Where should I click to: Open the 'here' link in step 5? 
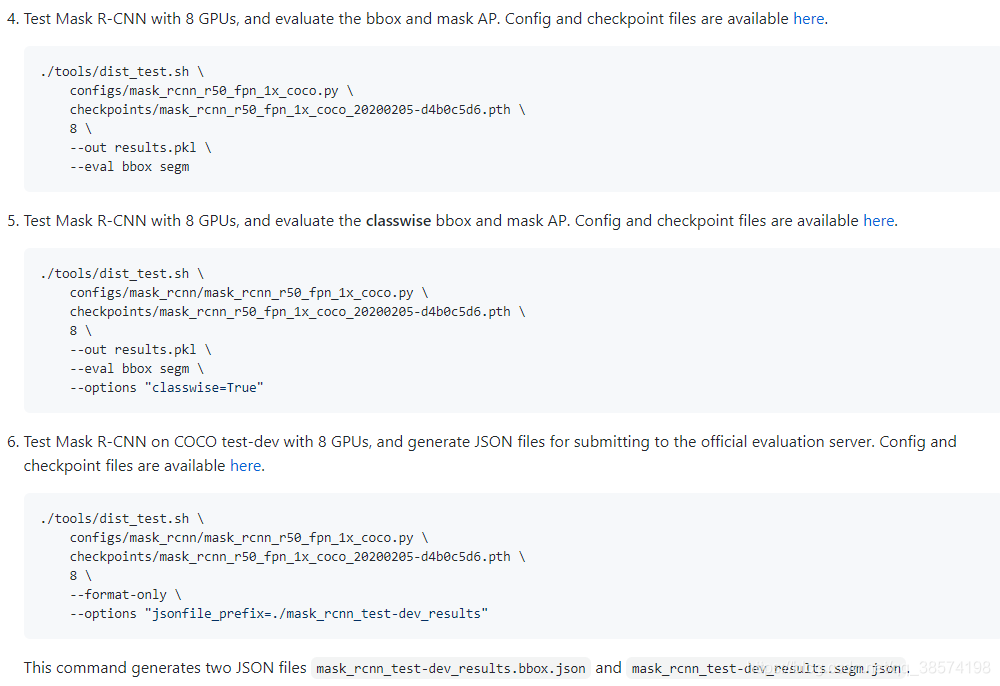(878, 221)
